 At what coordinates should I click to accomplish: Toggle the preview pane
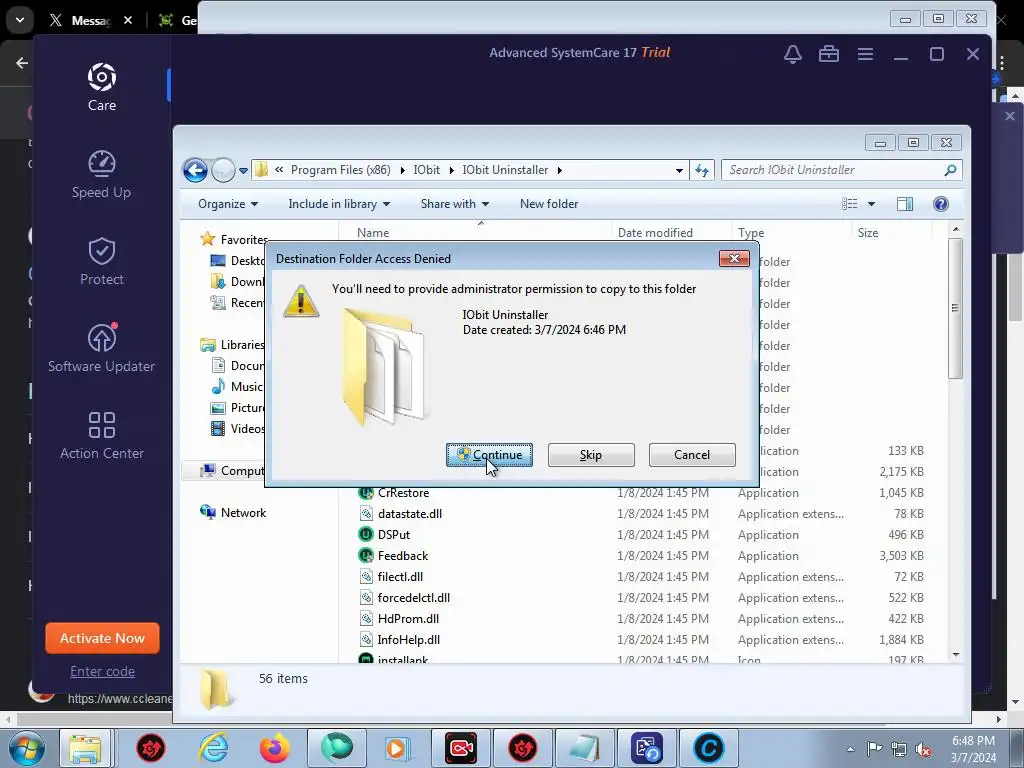pyautogui.click(x=904, y=204)
